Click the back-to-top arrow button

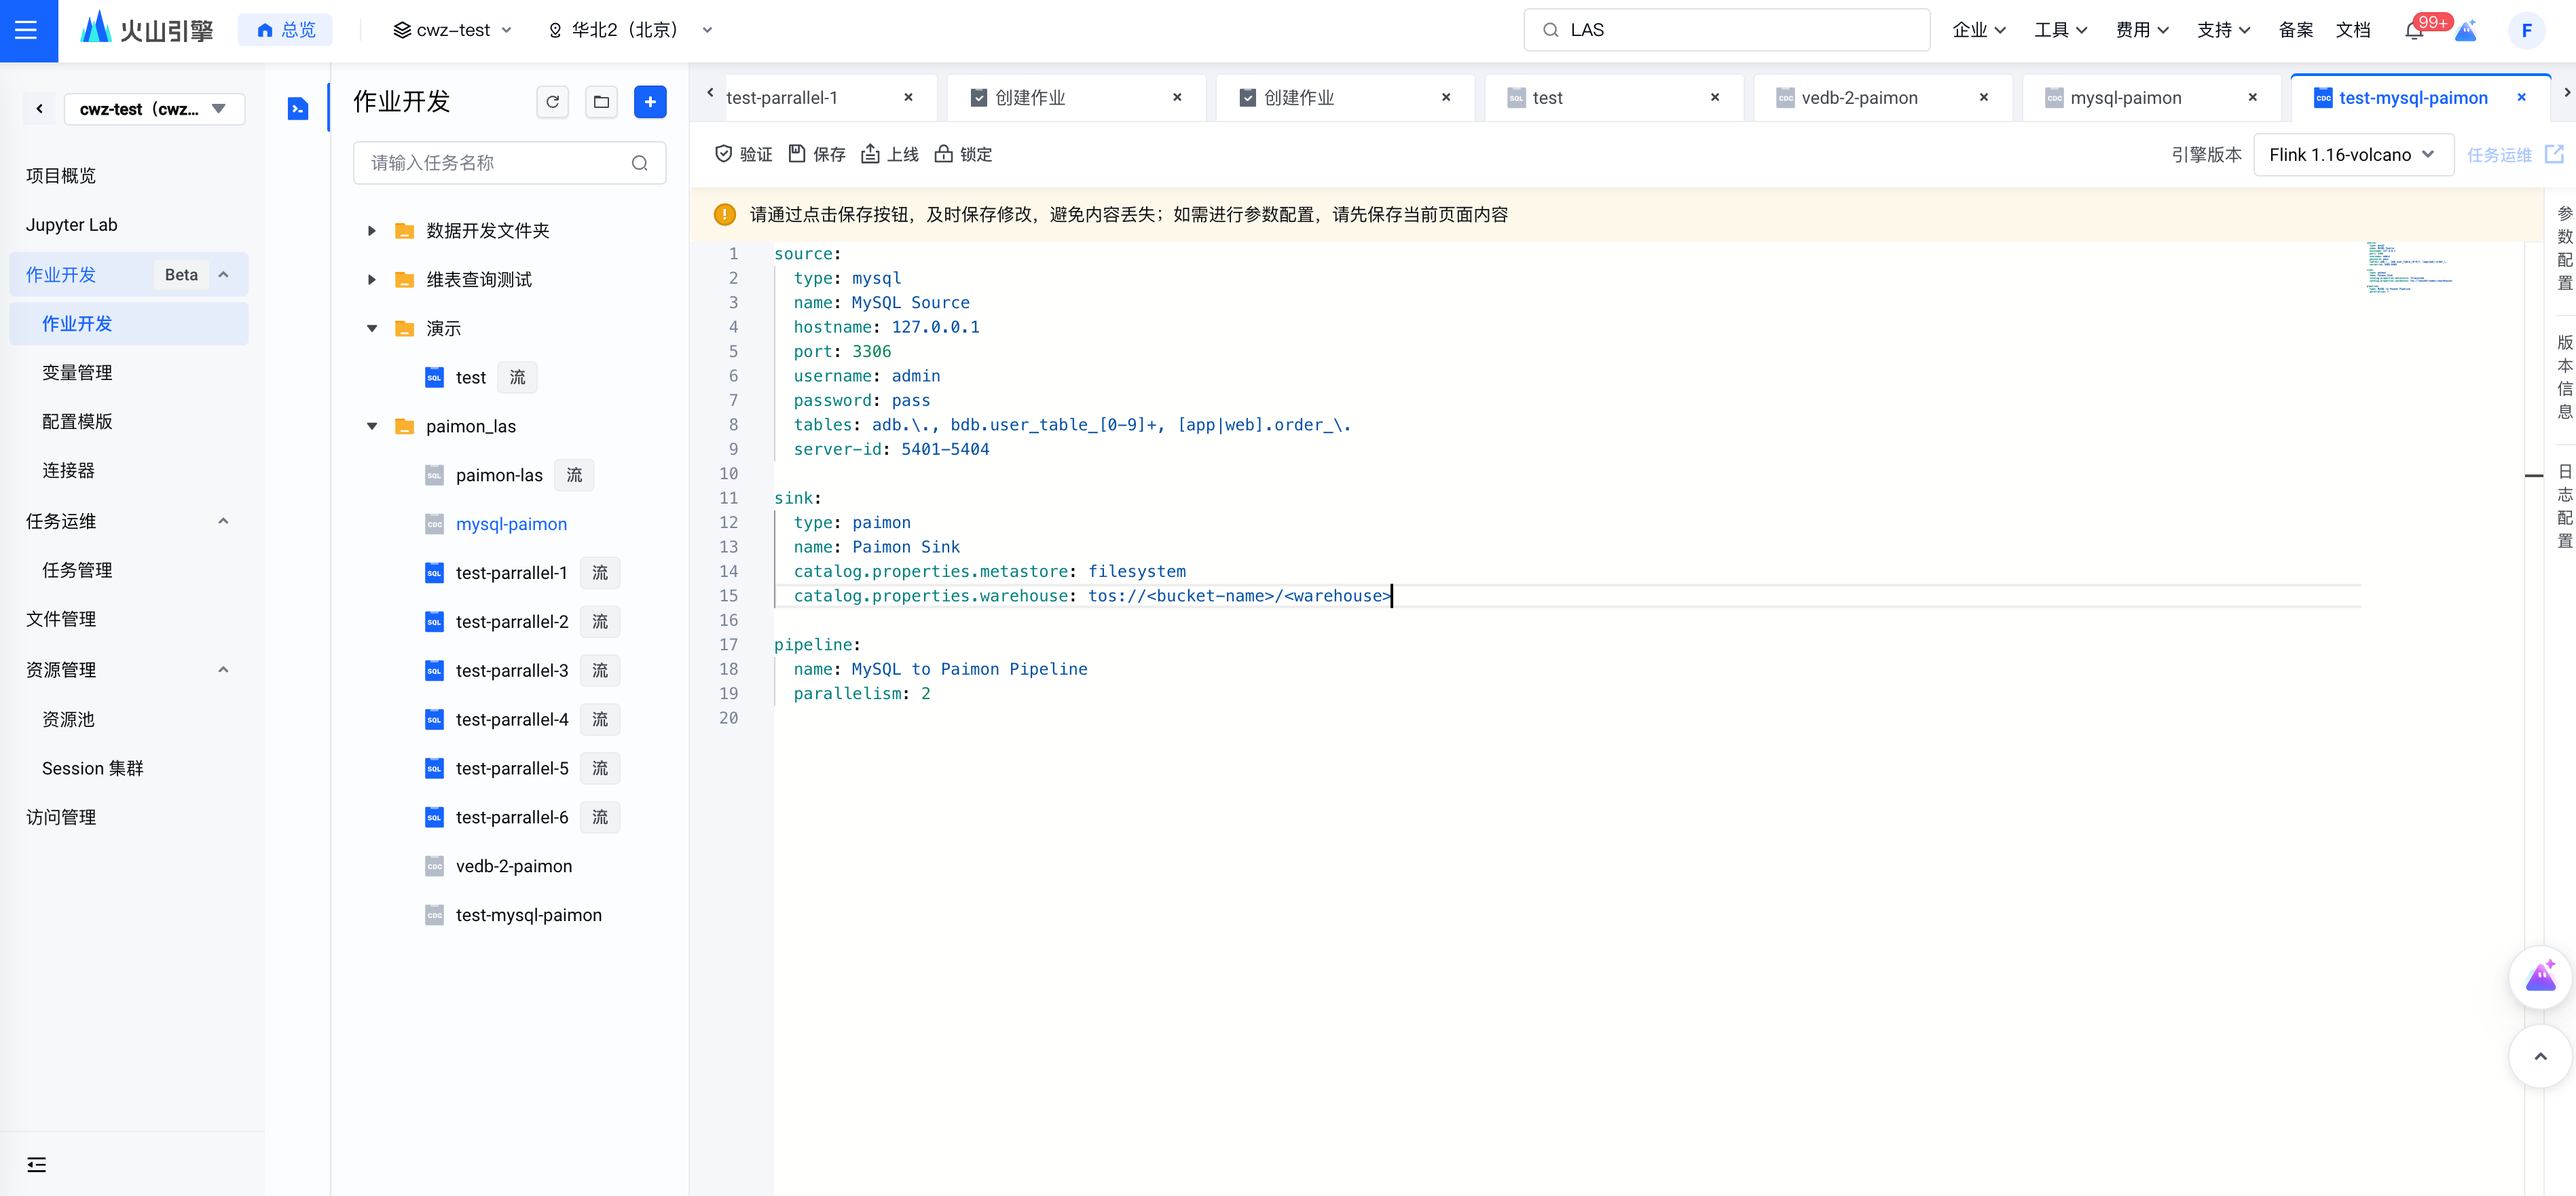(x=2540, y=1056)
